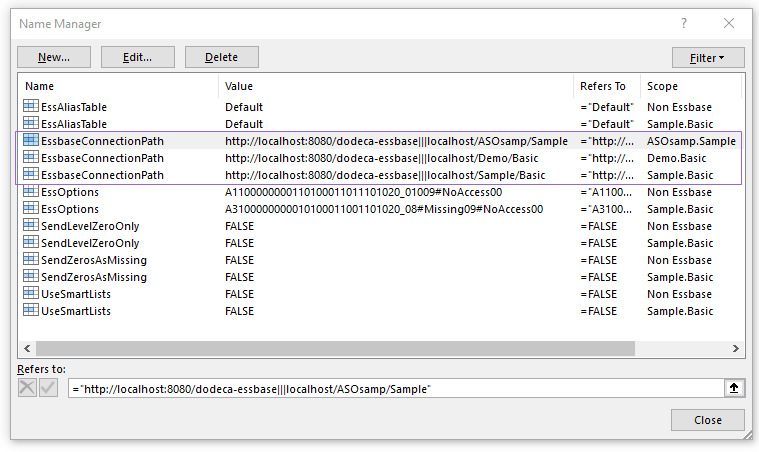
Task: Select UseSmartLists icon with Sample.Basic scope
Action: click(x=30, y=310)
